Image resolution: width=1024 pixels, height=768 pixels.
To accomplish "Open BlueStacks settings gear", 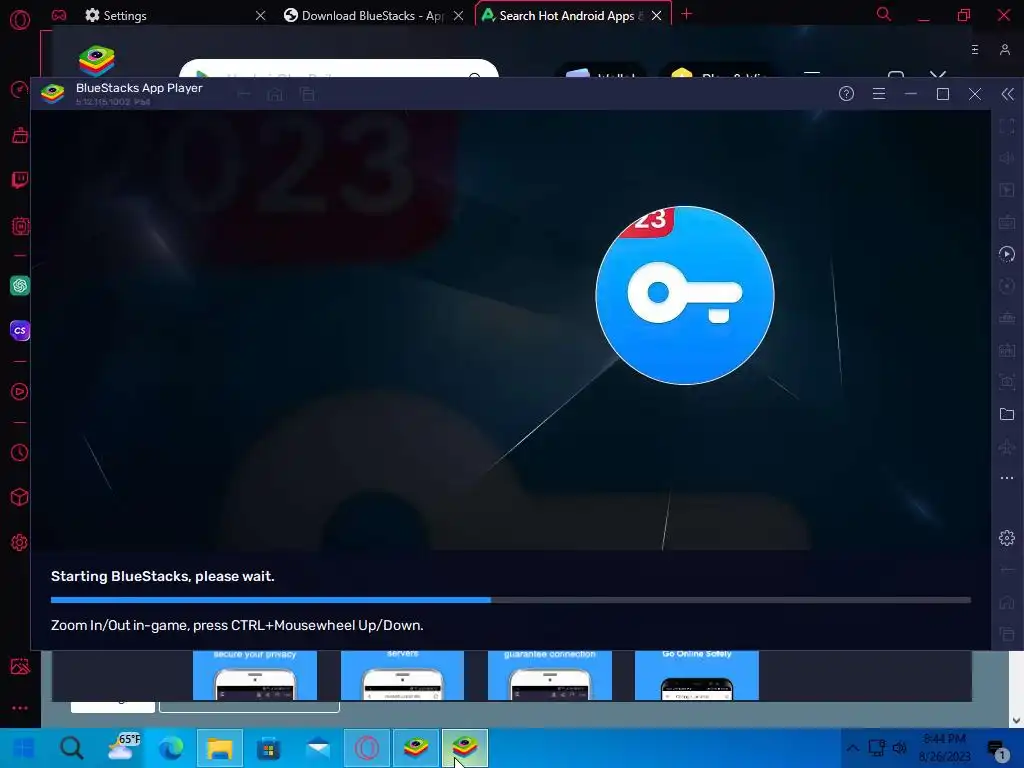I will coord(1007,538).
